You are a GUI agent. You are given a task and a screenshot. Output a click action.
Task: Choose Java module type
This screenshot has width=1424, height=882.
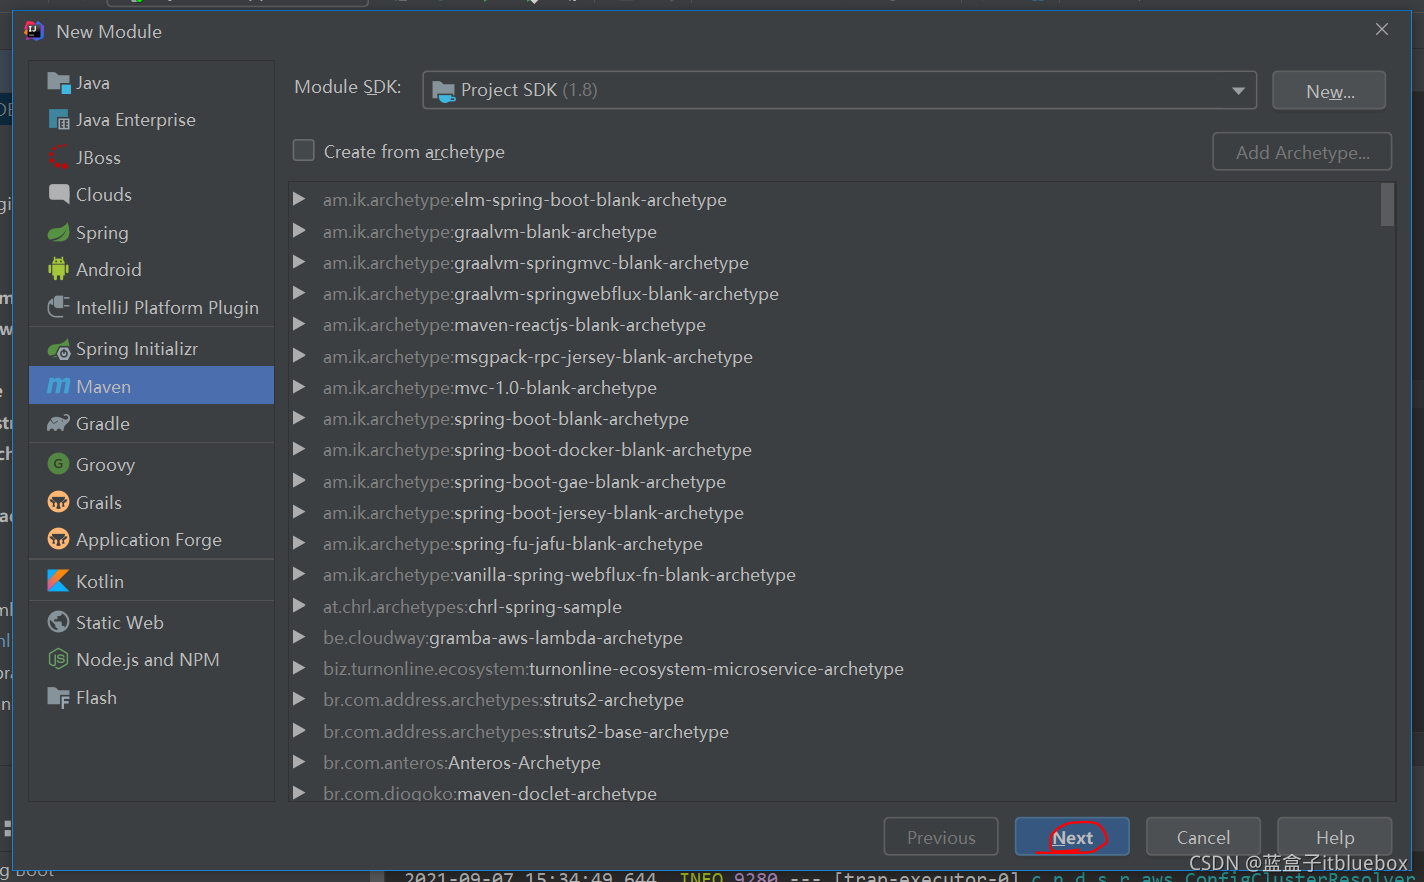151,83
